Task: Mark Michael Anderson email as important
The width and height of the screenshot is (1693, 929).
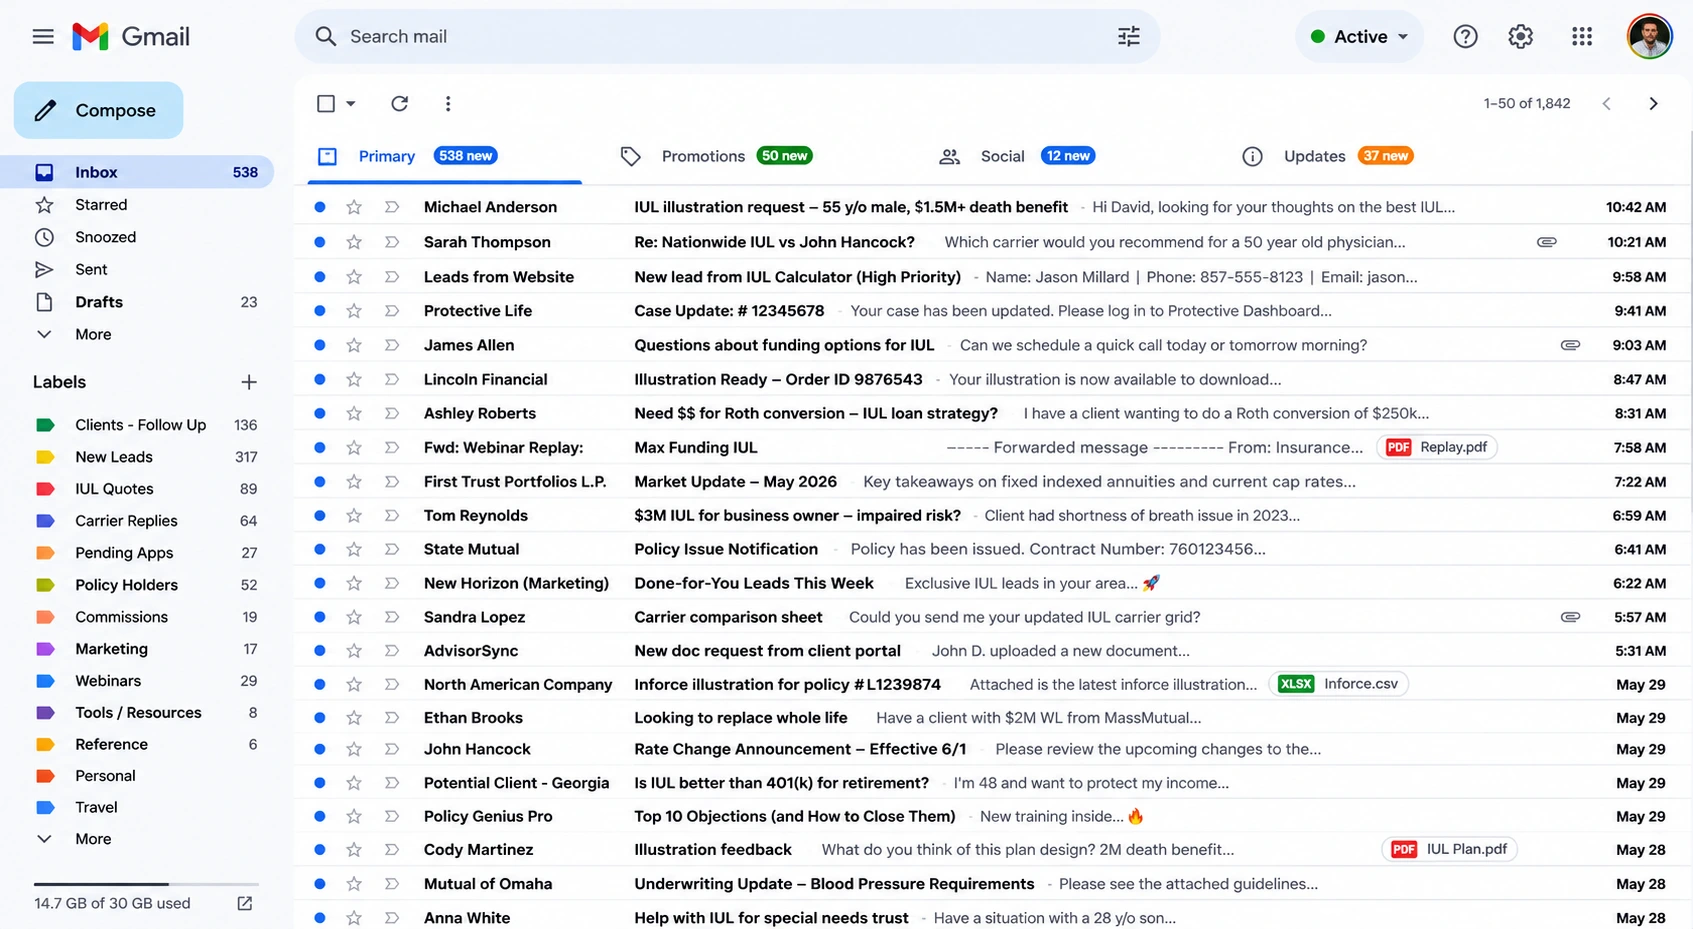Action: (x=392, y=207)
